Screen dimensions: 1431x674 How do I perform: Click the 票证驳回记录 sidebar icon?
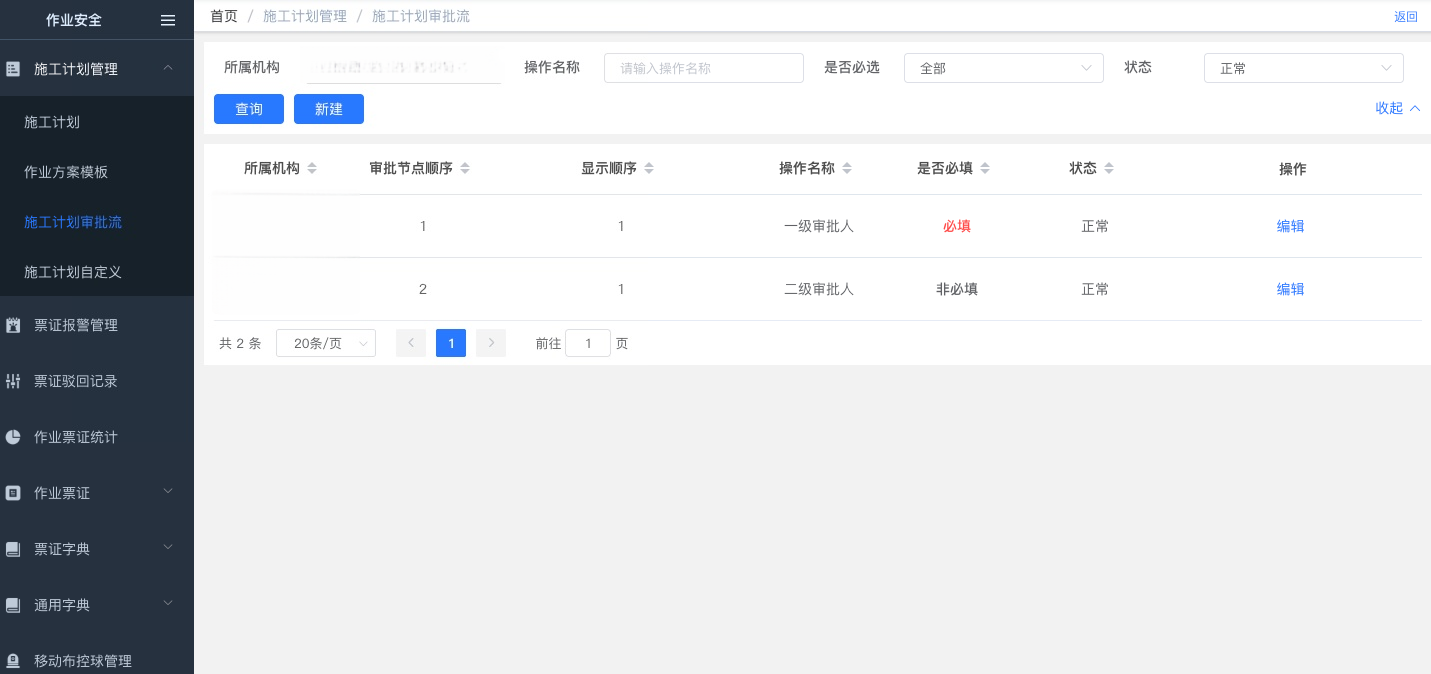(13, 381)
